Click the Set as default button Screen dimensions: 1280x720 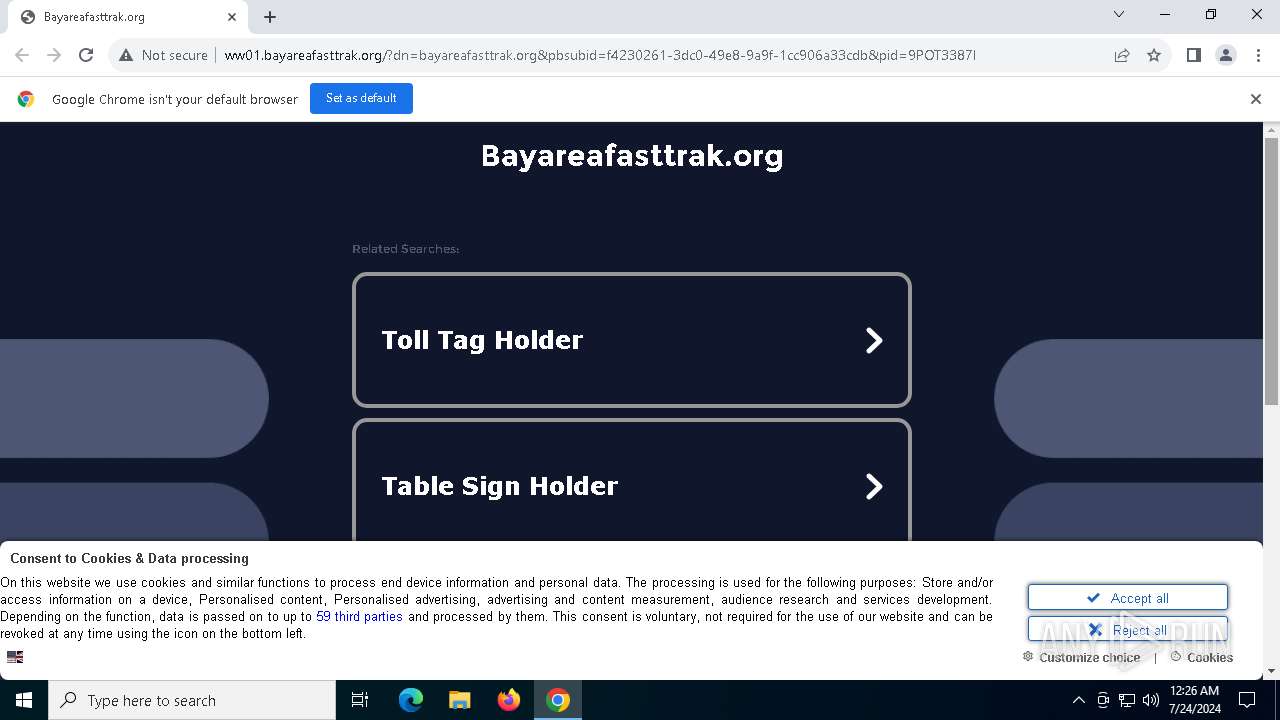tap(361, 98)
